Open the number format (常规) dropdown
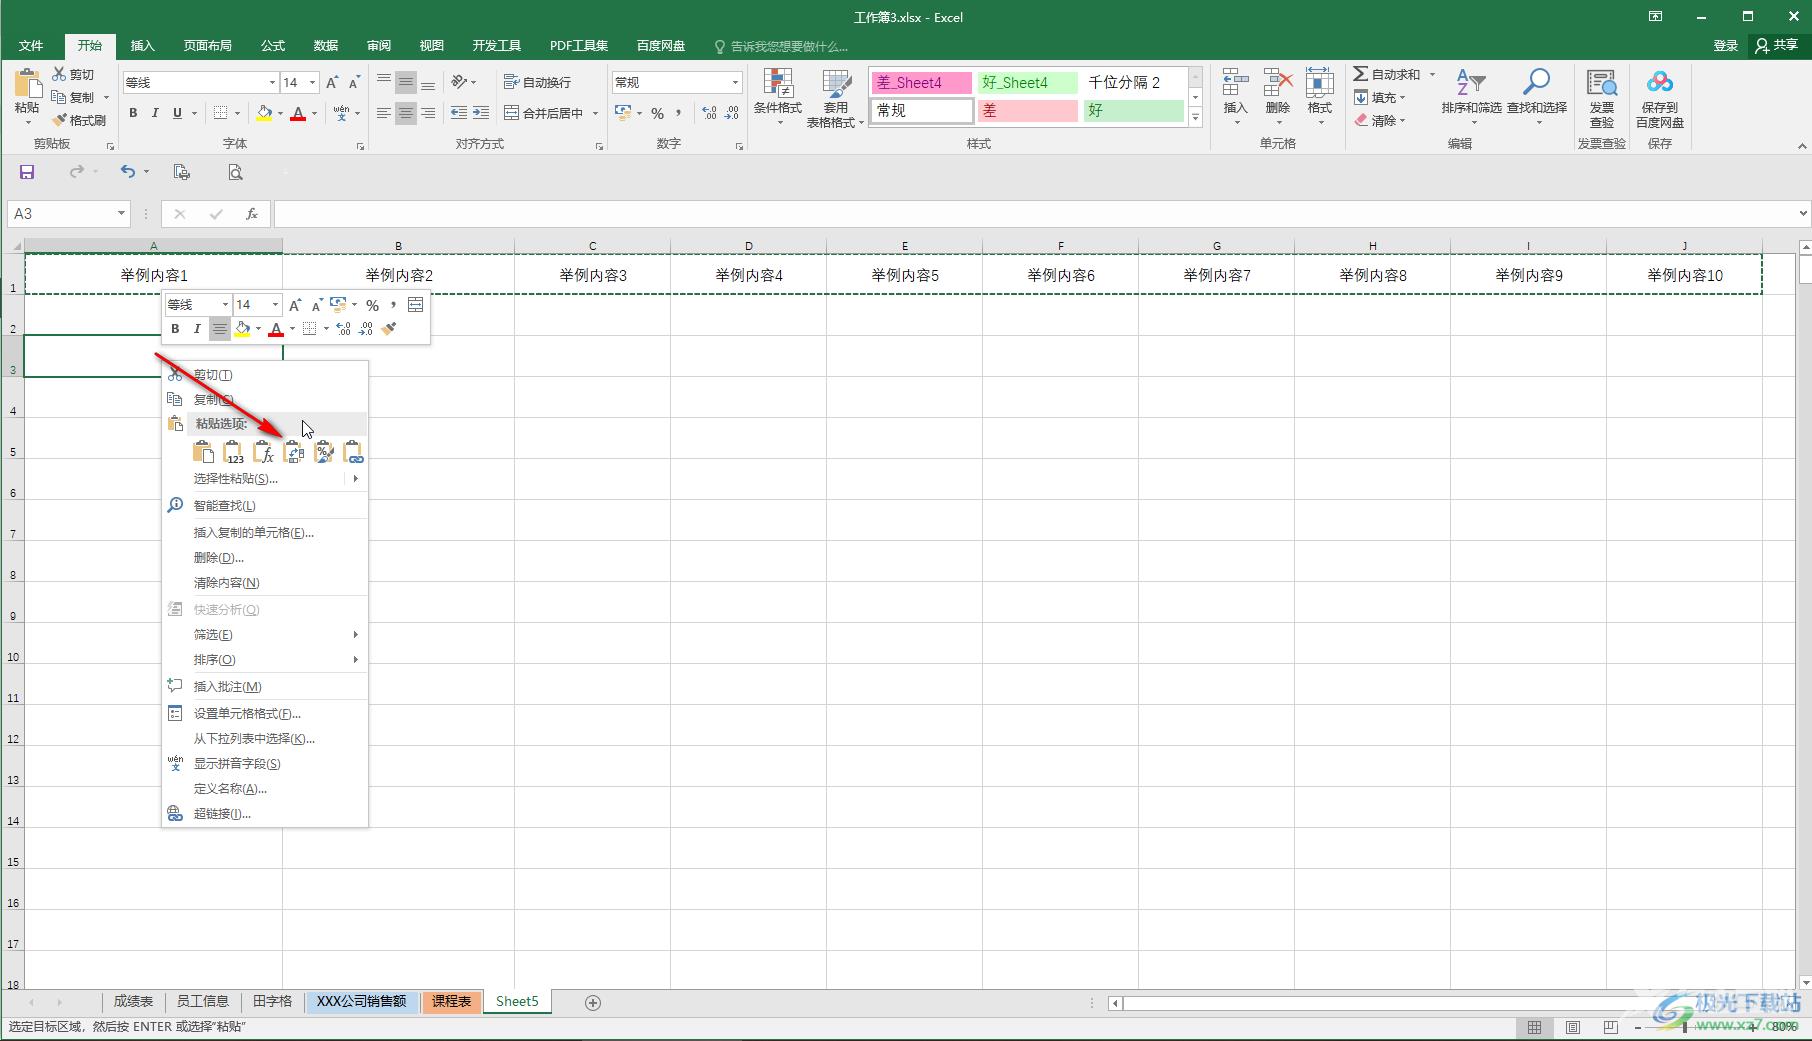The height and width of the screenshot is (1041, 1812). (x=735, y=82)
